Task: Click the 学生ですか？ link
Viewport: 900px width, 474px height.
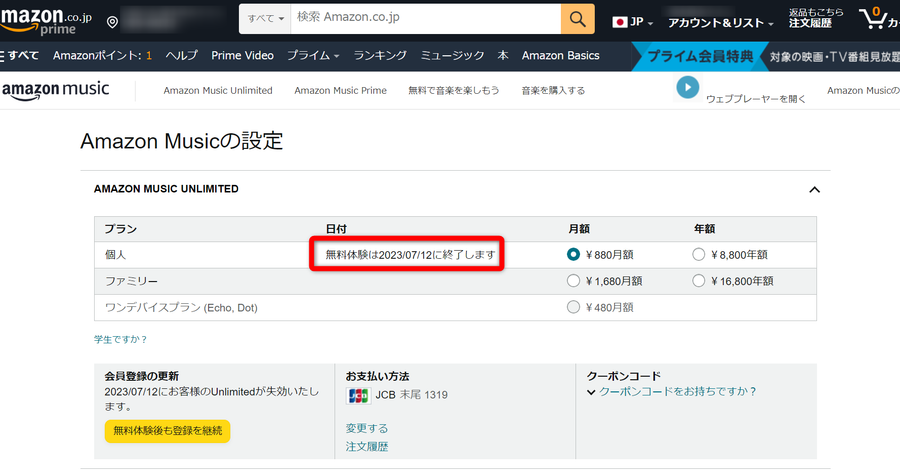Action: [x=121, y=340]
